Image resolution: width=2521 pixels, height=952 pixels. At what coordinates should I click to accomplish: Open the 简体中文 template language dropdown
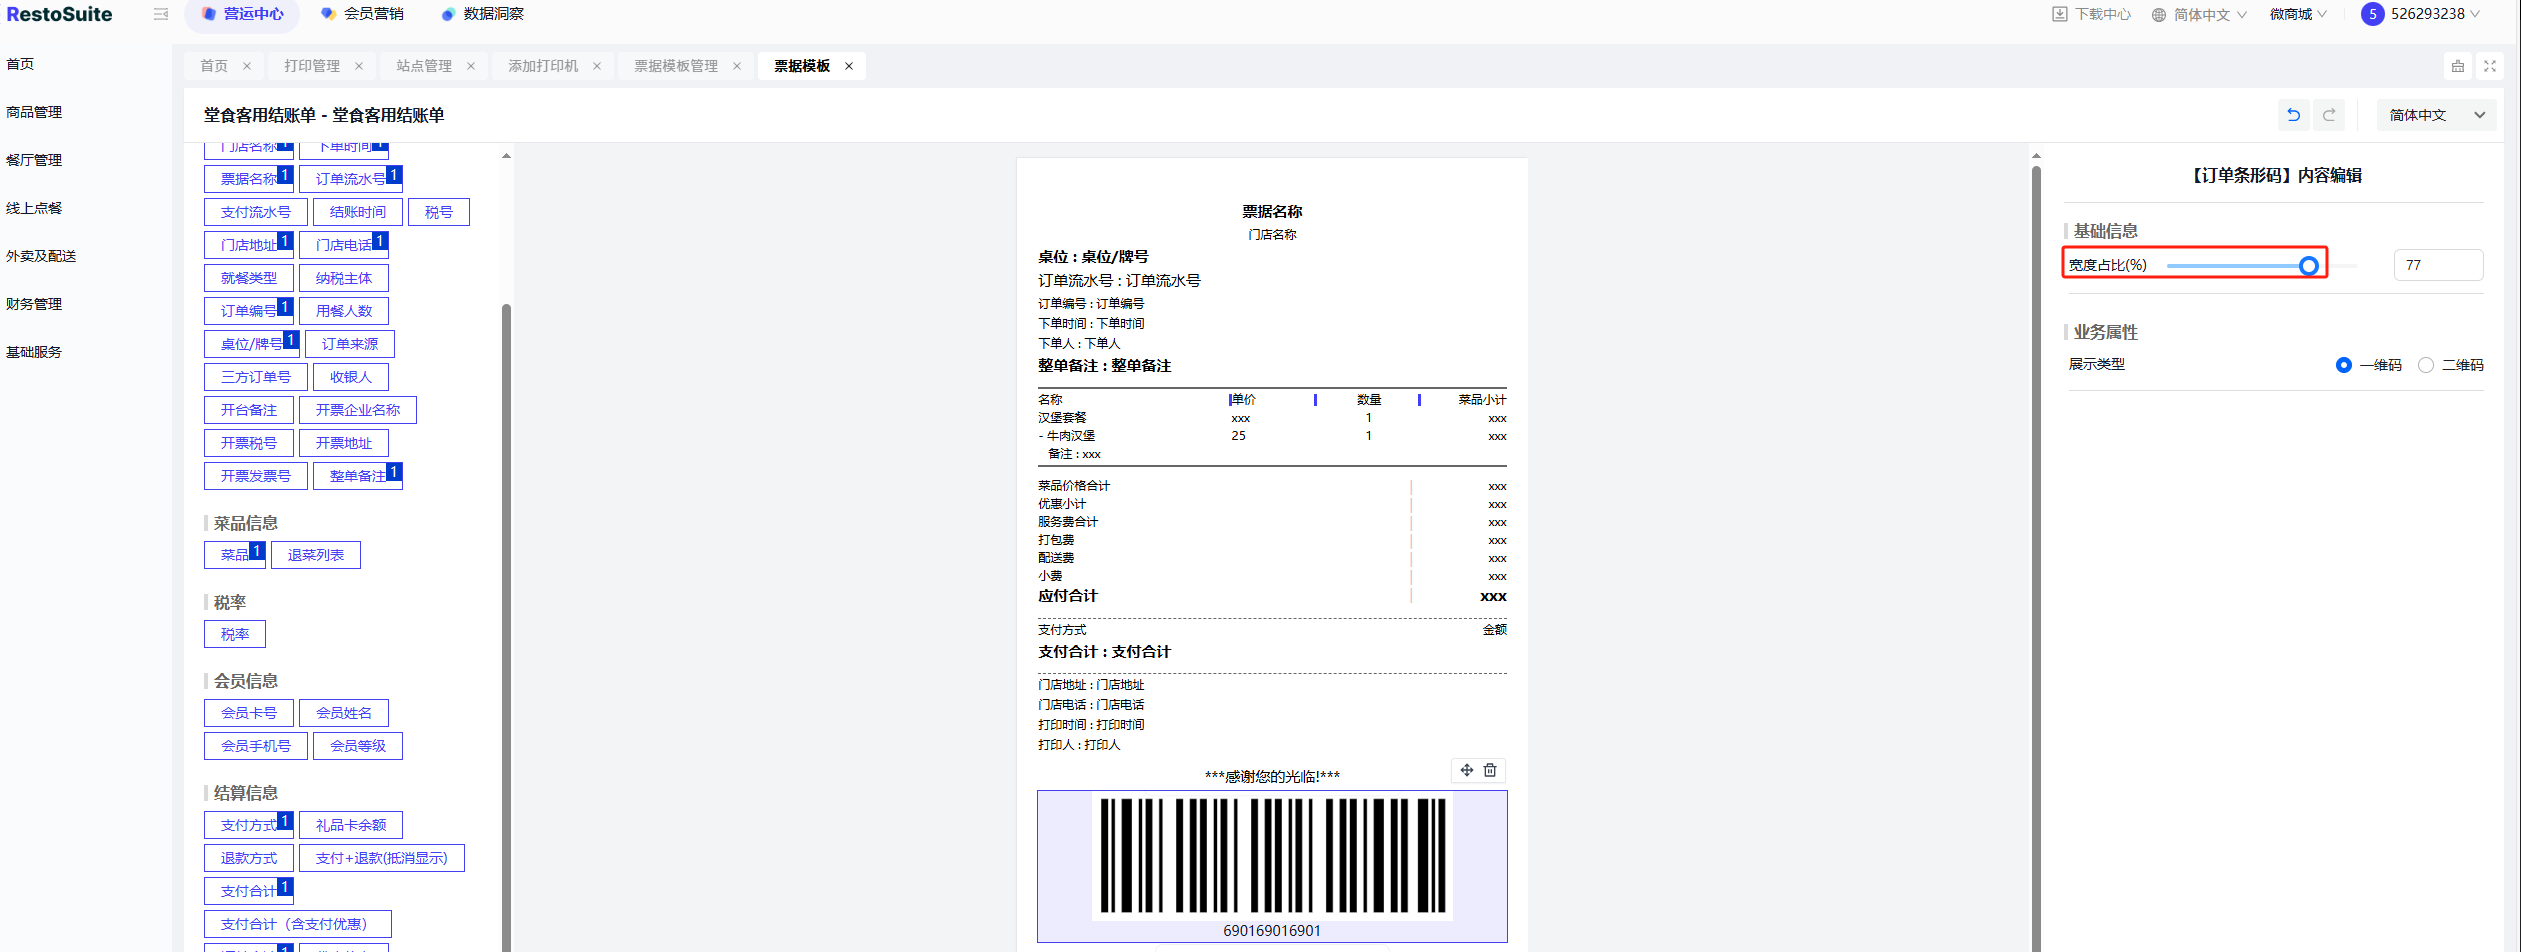point(2437,115)
